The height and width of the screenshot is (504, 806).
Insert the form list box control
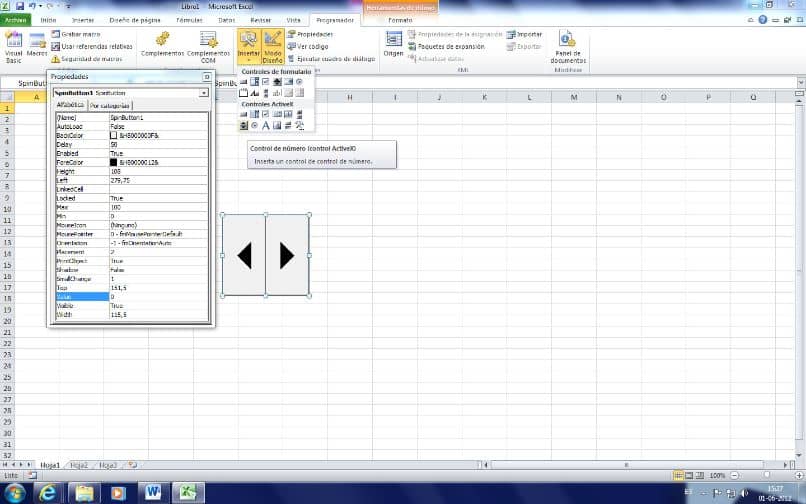pyautogui.click(x=288, y=81)
